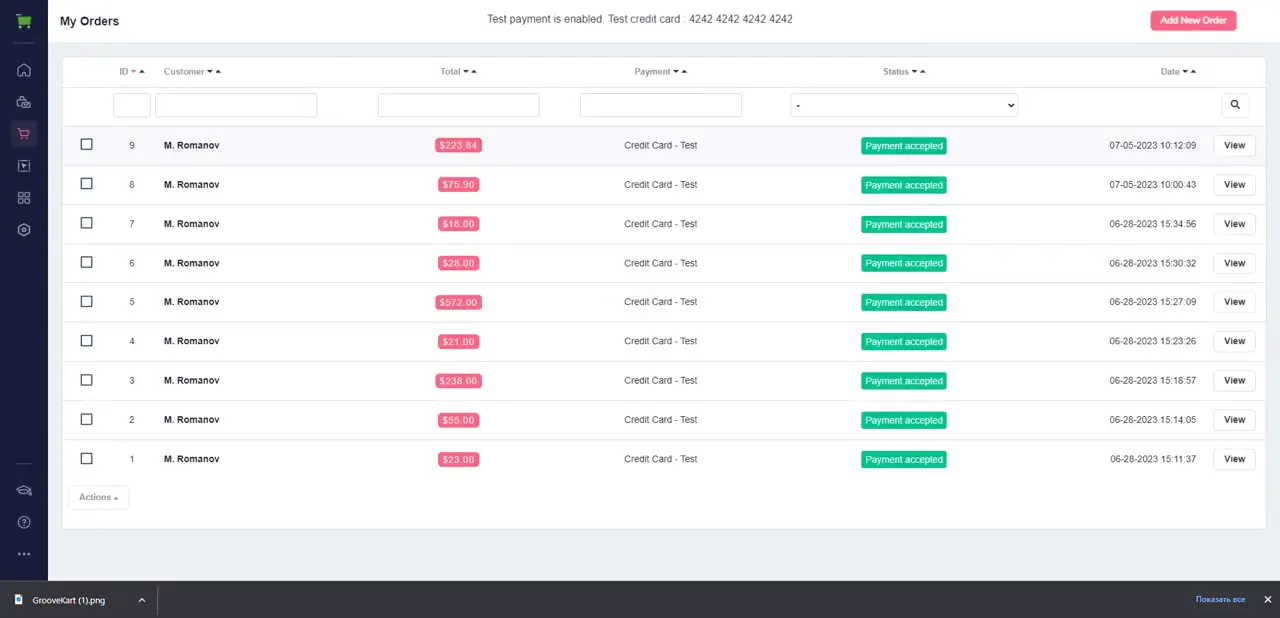This screenshot has width=1280, height=618.
Task: Click customer M. Romanov in order 4
Action: (191, 341)
